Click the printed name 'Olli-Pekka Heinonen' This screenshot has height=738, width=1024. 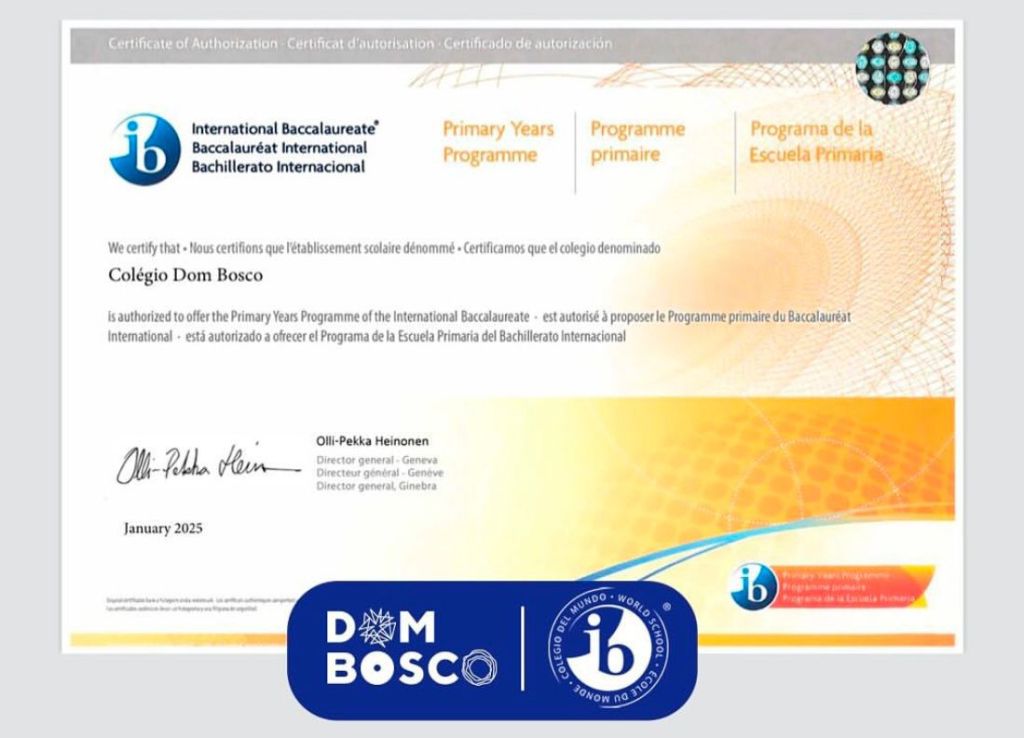tap(372, 441)
